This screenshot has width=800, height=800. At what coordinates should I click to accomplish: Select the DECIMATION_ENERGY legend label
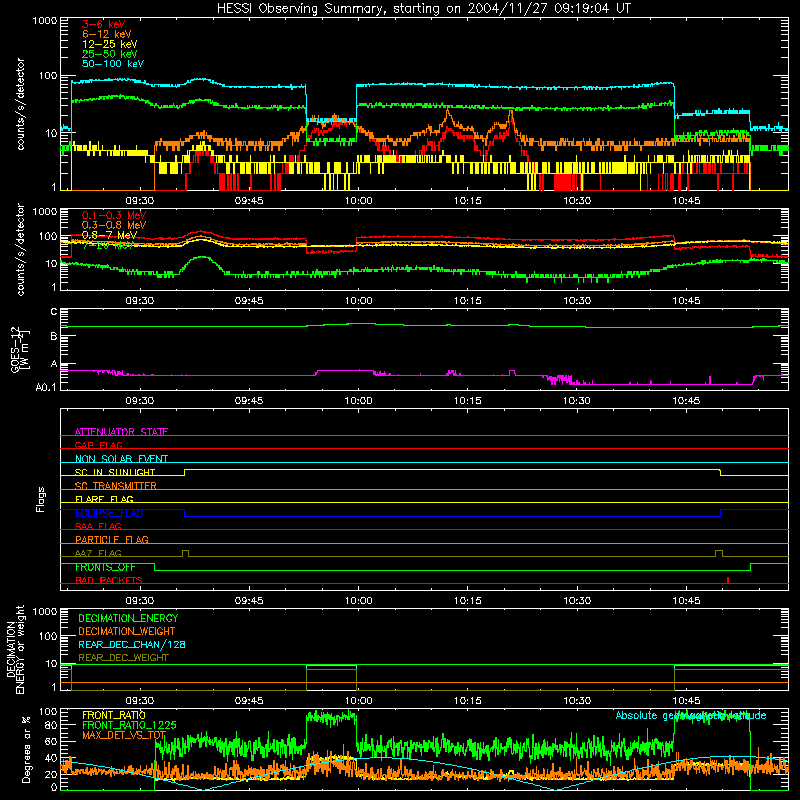128,618
